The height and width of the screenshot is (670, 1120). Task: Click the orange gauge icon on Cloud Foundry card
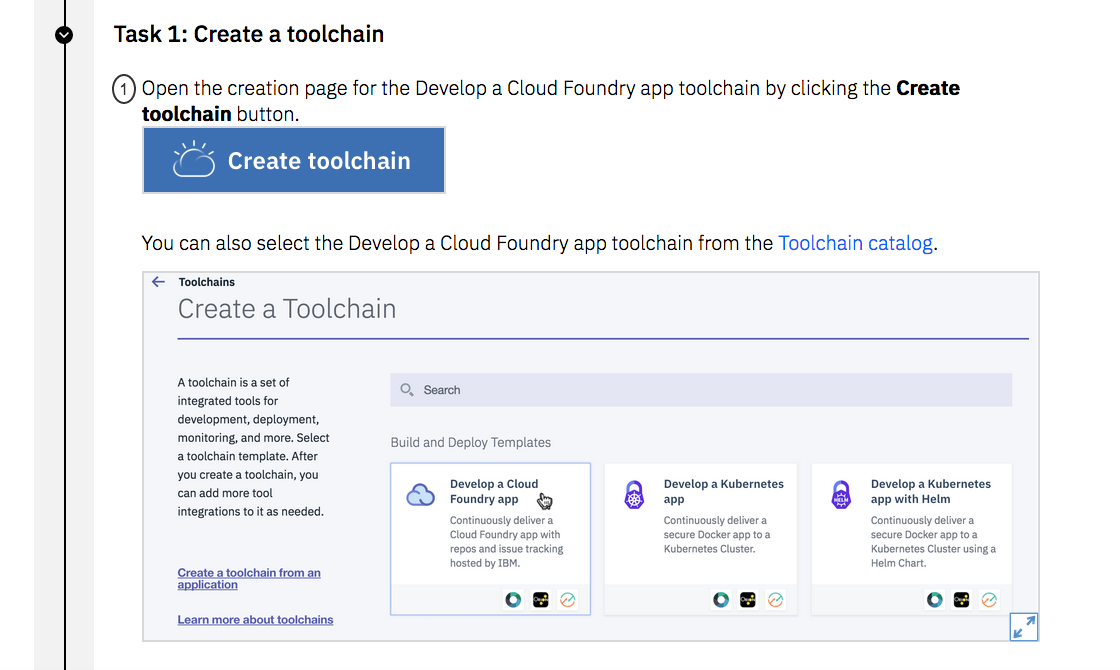(568, 600)
